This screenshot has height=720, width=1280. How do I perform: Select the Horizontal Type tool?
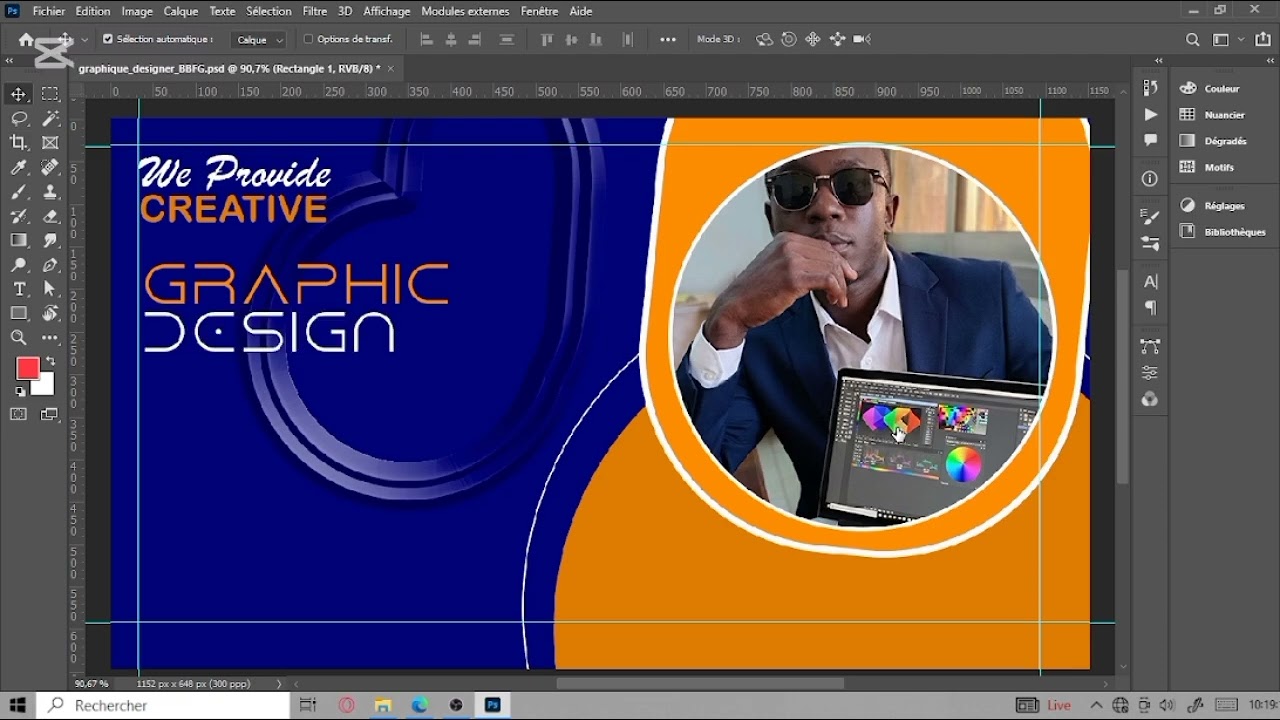click(x=19, y=289)
